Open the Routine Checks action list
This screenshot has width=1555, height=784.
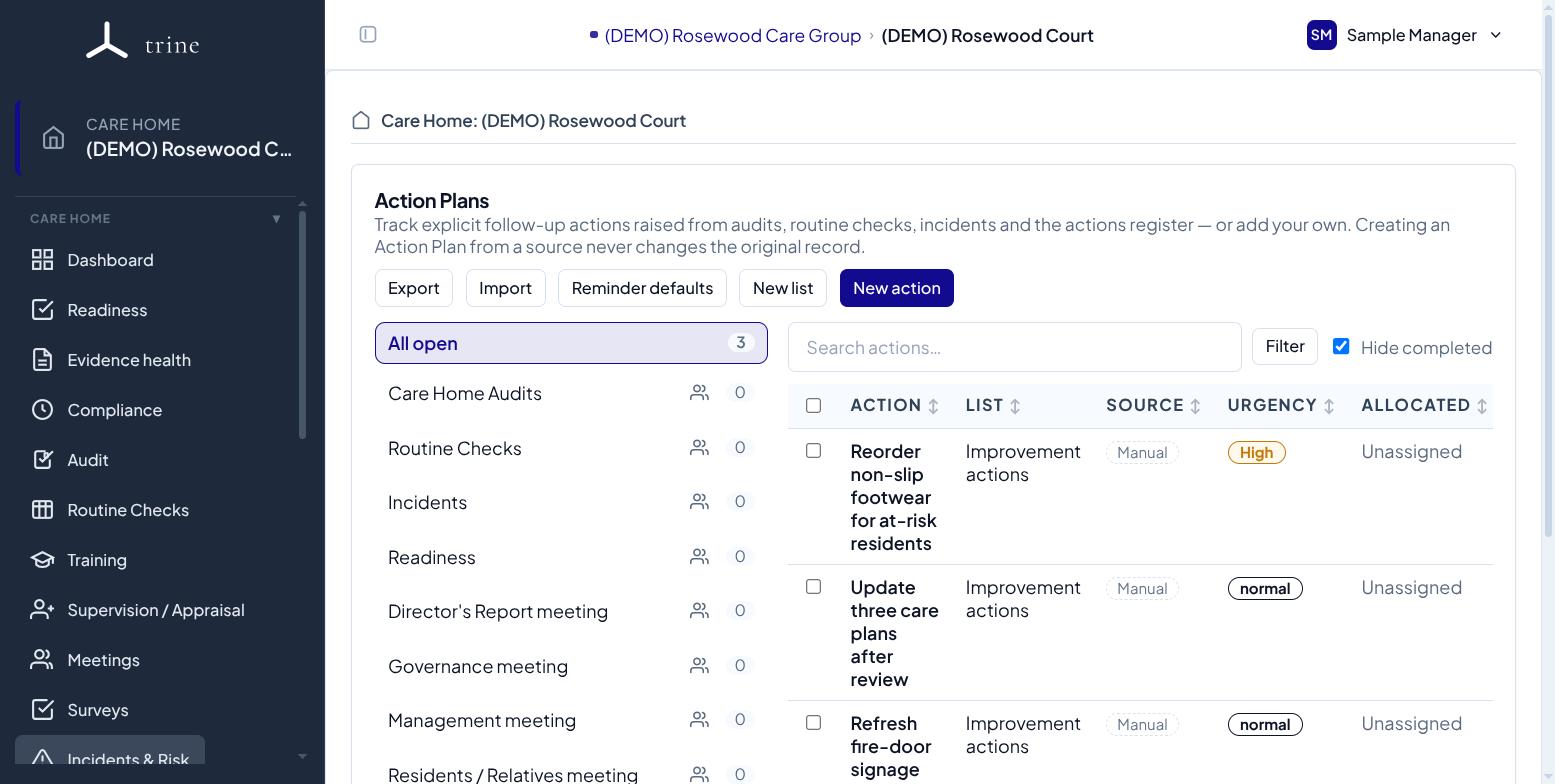pos(571,448)
